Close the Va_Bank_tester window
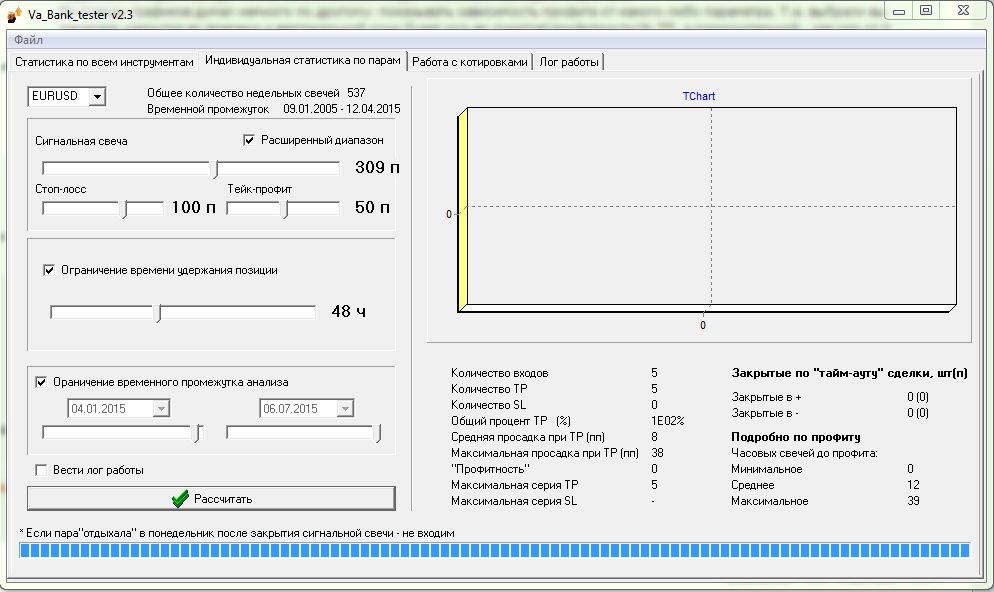The height and width of the screenshot is (592, 994). tap(964, 10)
